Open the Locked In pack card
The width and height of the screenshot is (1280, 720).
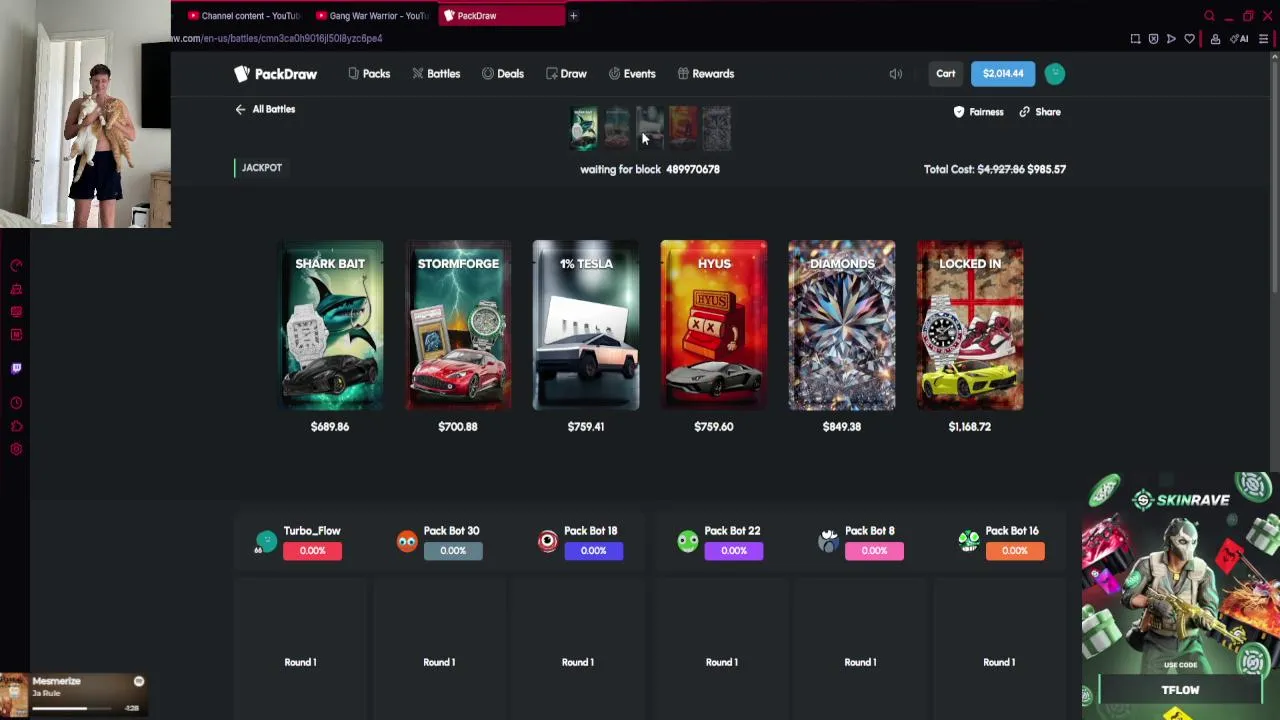pyautogui.click(x=970, y=325)
